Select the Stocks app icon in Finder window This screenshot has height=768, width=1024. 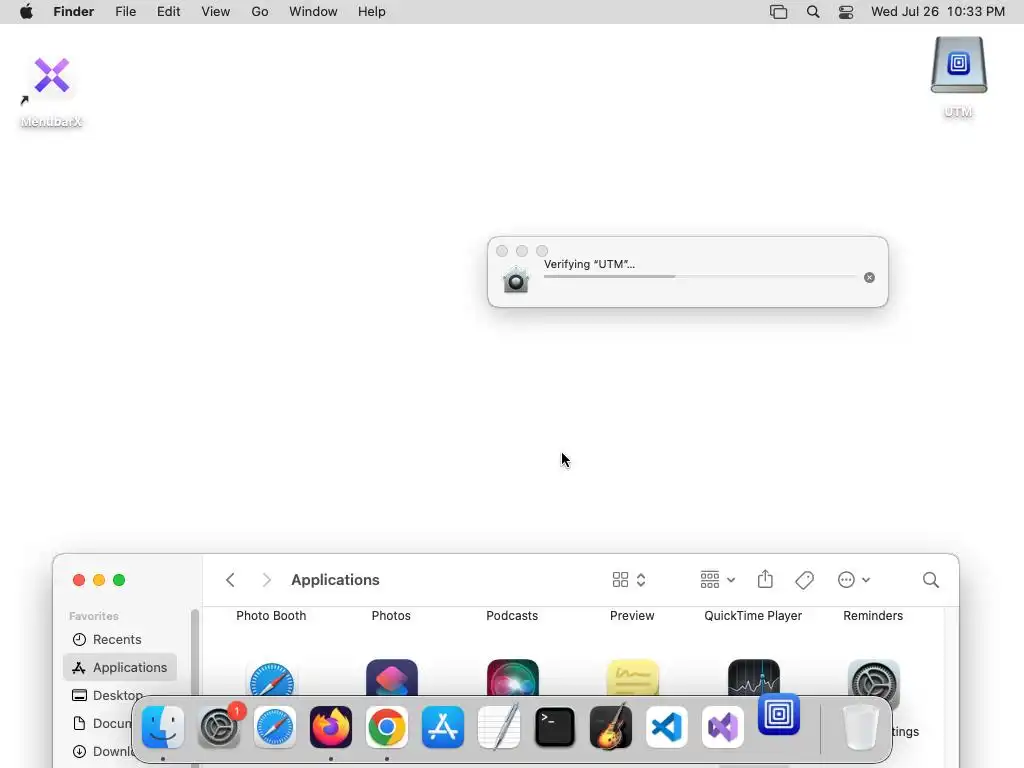(754, 677)
